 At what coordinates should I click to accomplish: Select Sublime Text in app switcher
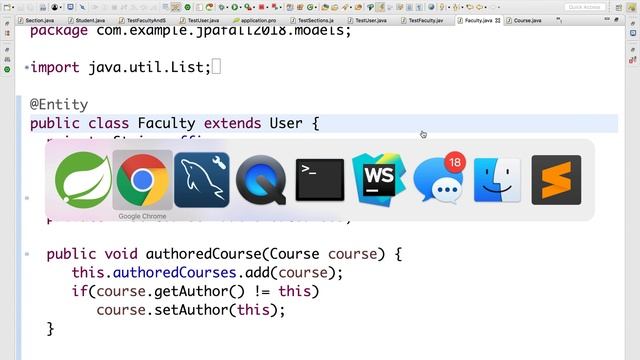coord(556,180)
